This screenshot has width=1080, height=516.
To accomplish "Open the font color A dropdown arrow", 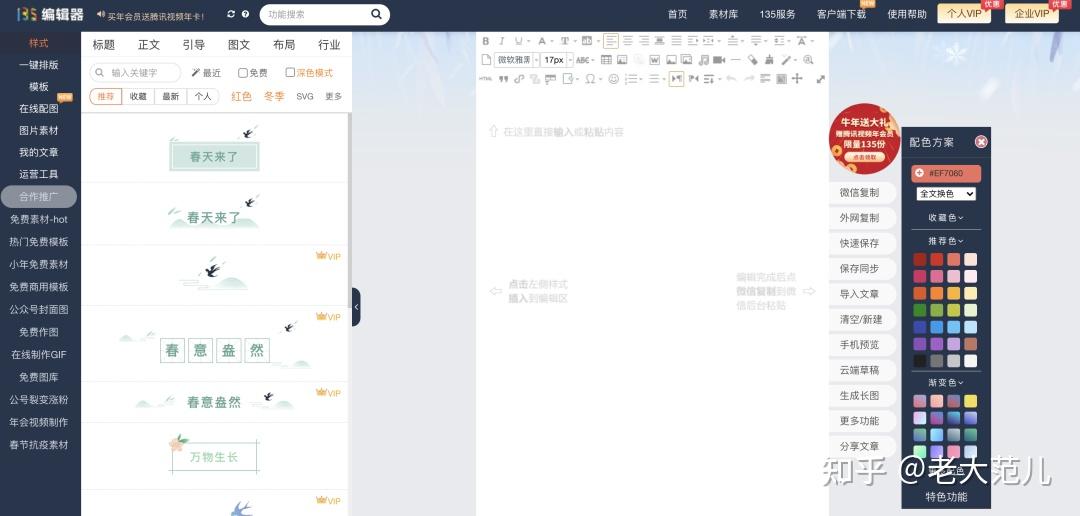I will [x=552, y=41].
